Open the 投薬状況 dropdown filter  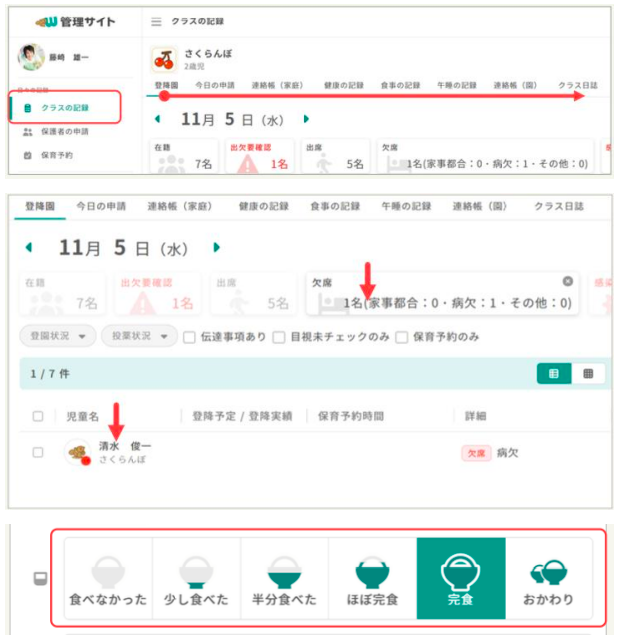(x=139, y=336)
